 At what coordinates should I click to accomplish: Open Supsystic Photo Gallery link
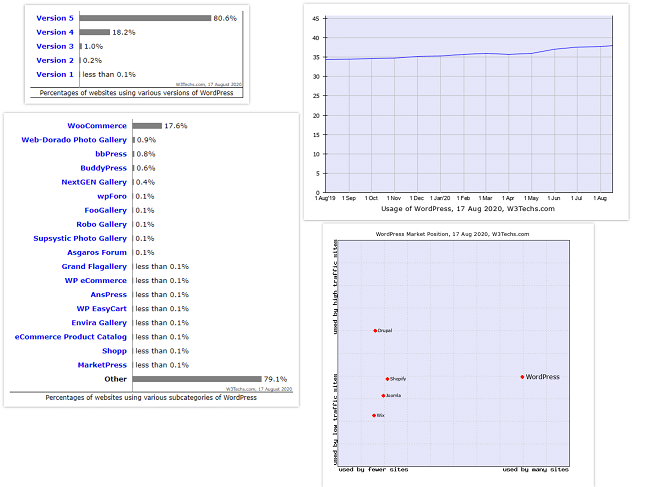click(80, 238)
